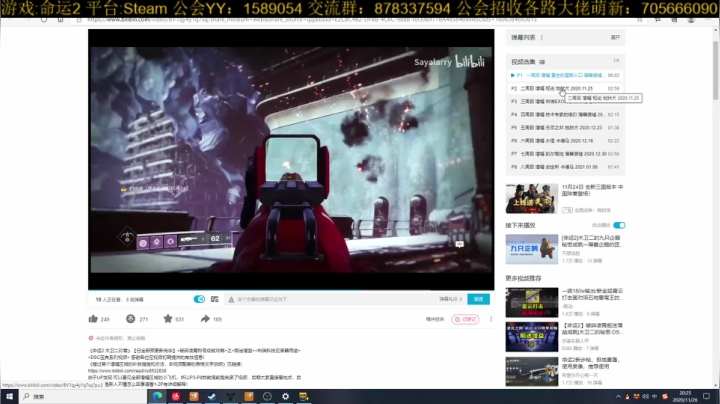Click the page vertical scrollbar
This screenshot has width=720, height=404.
(x=715, y=69)
